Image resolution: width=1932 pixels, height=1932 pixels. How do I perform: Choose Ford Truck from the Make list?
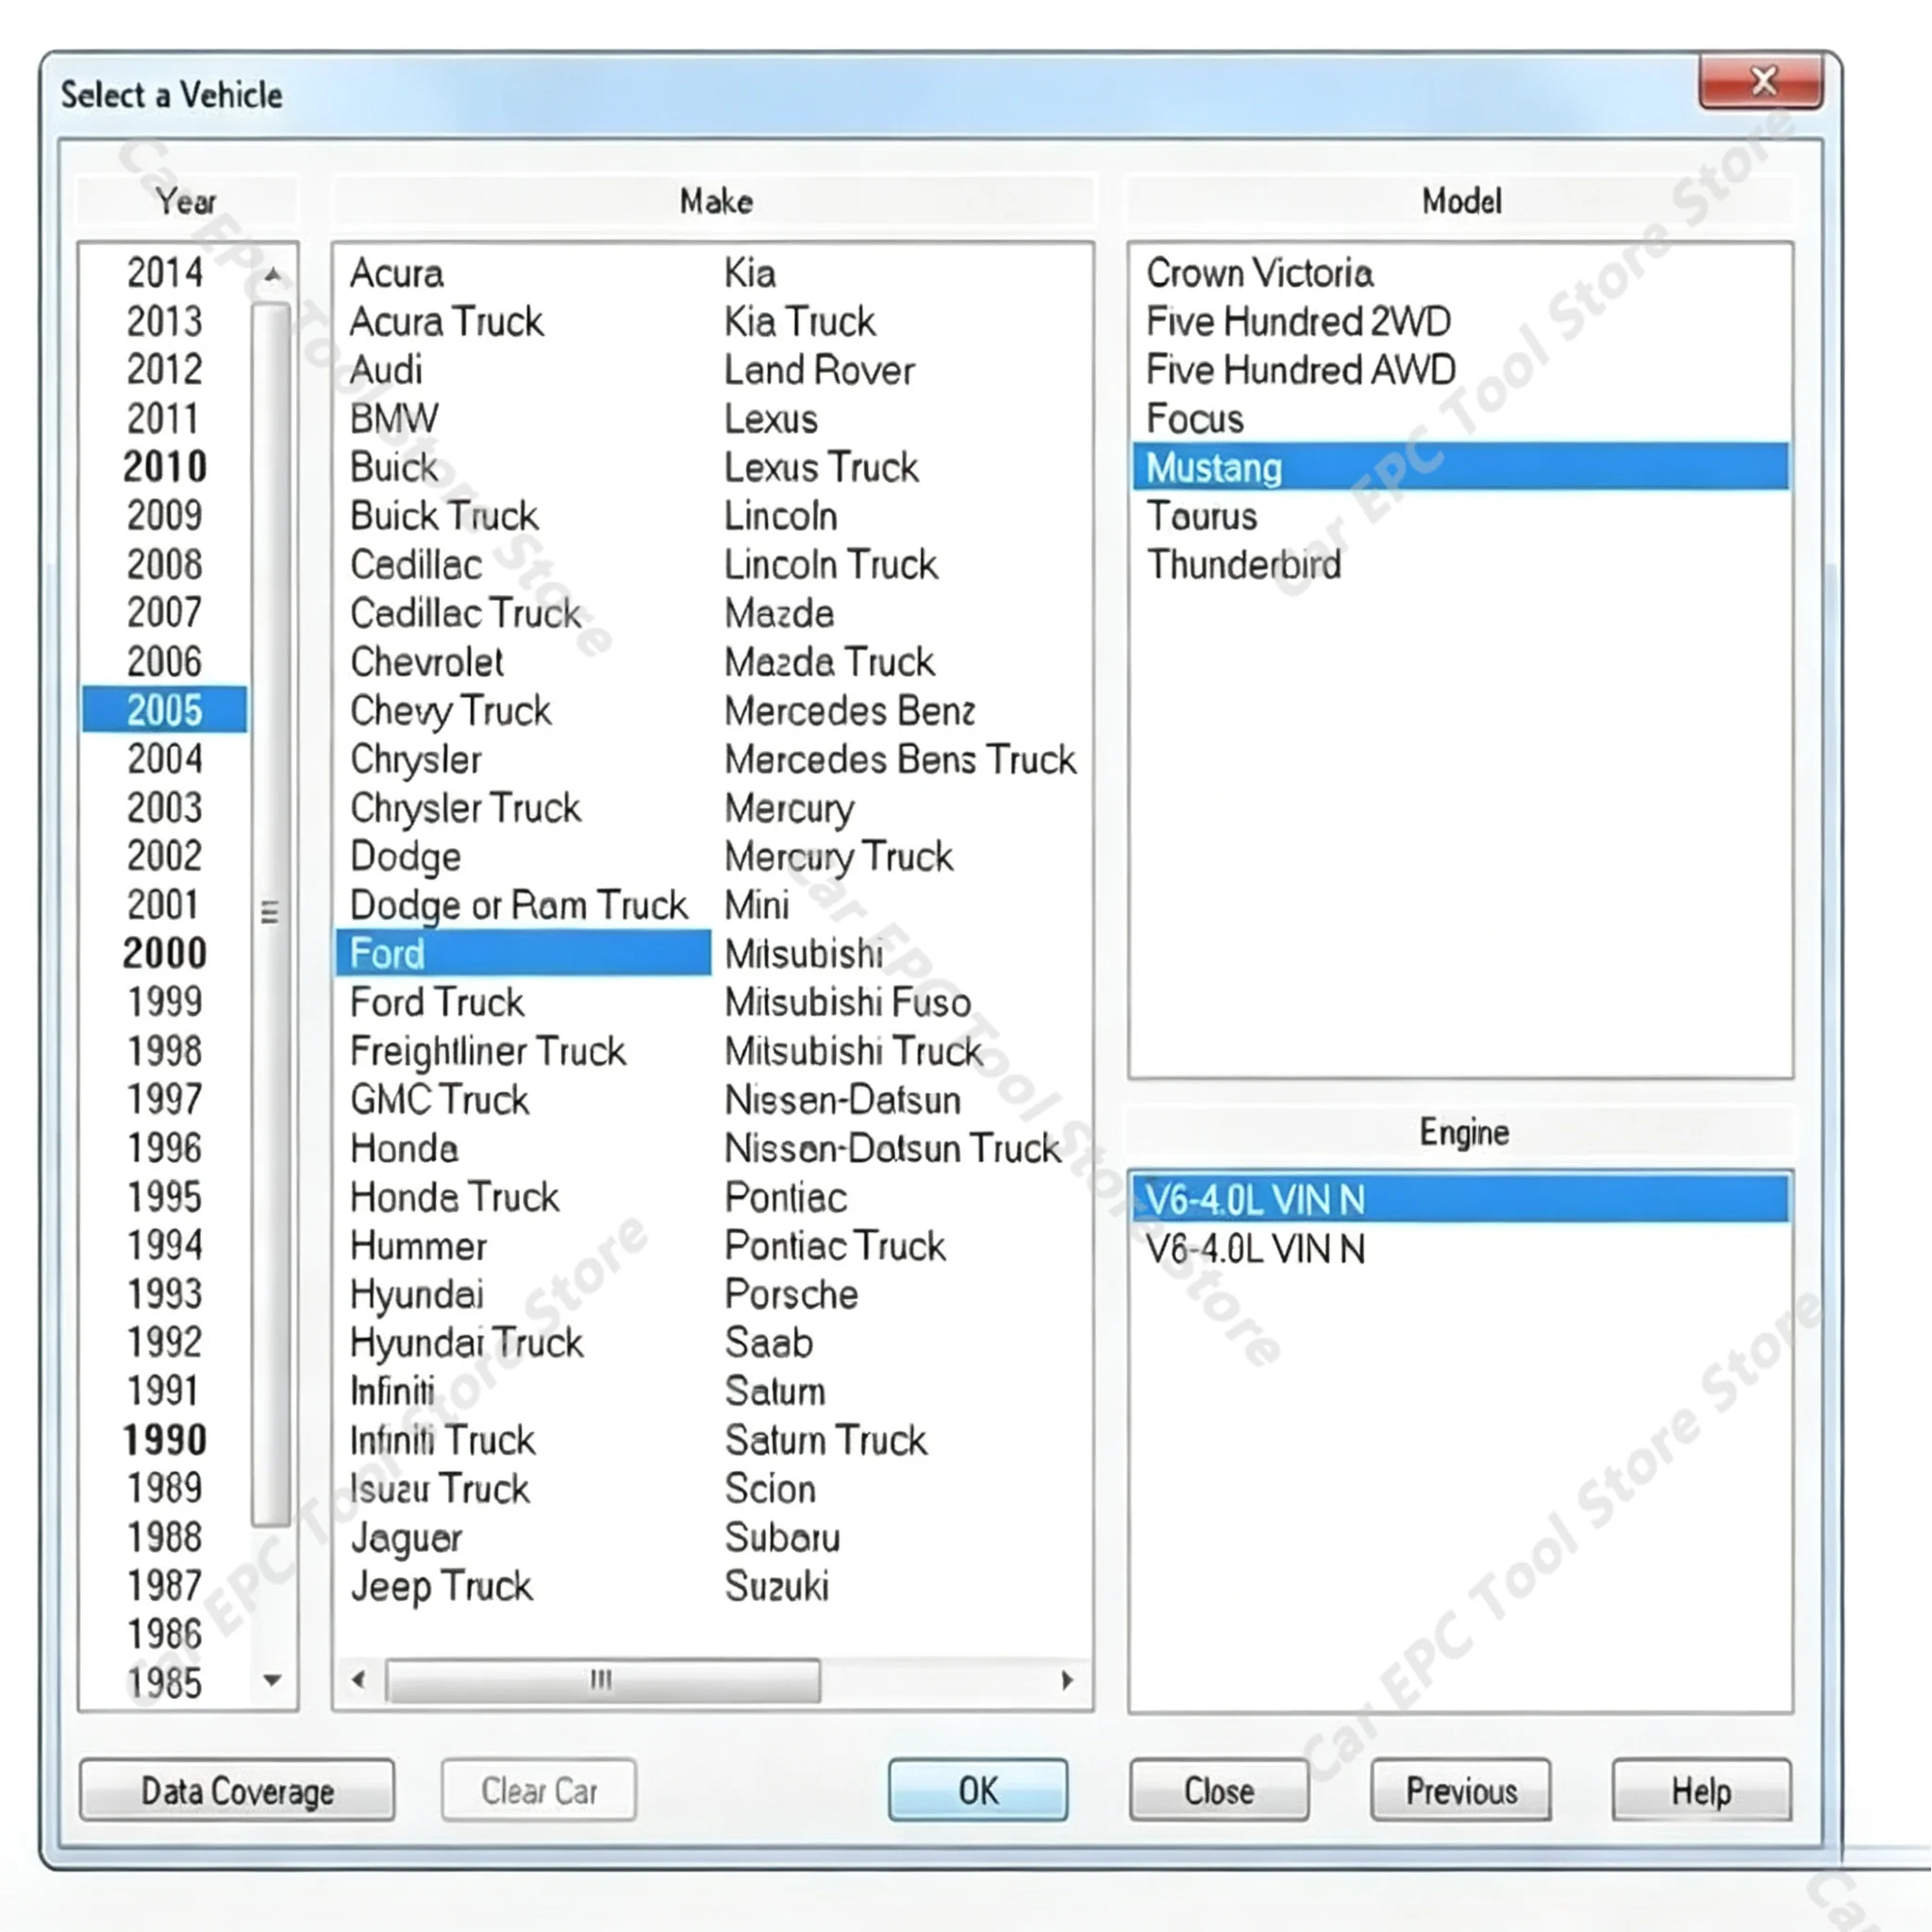click(x=437, y=1002)
